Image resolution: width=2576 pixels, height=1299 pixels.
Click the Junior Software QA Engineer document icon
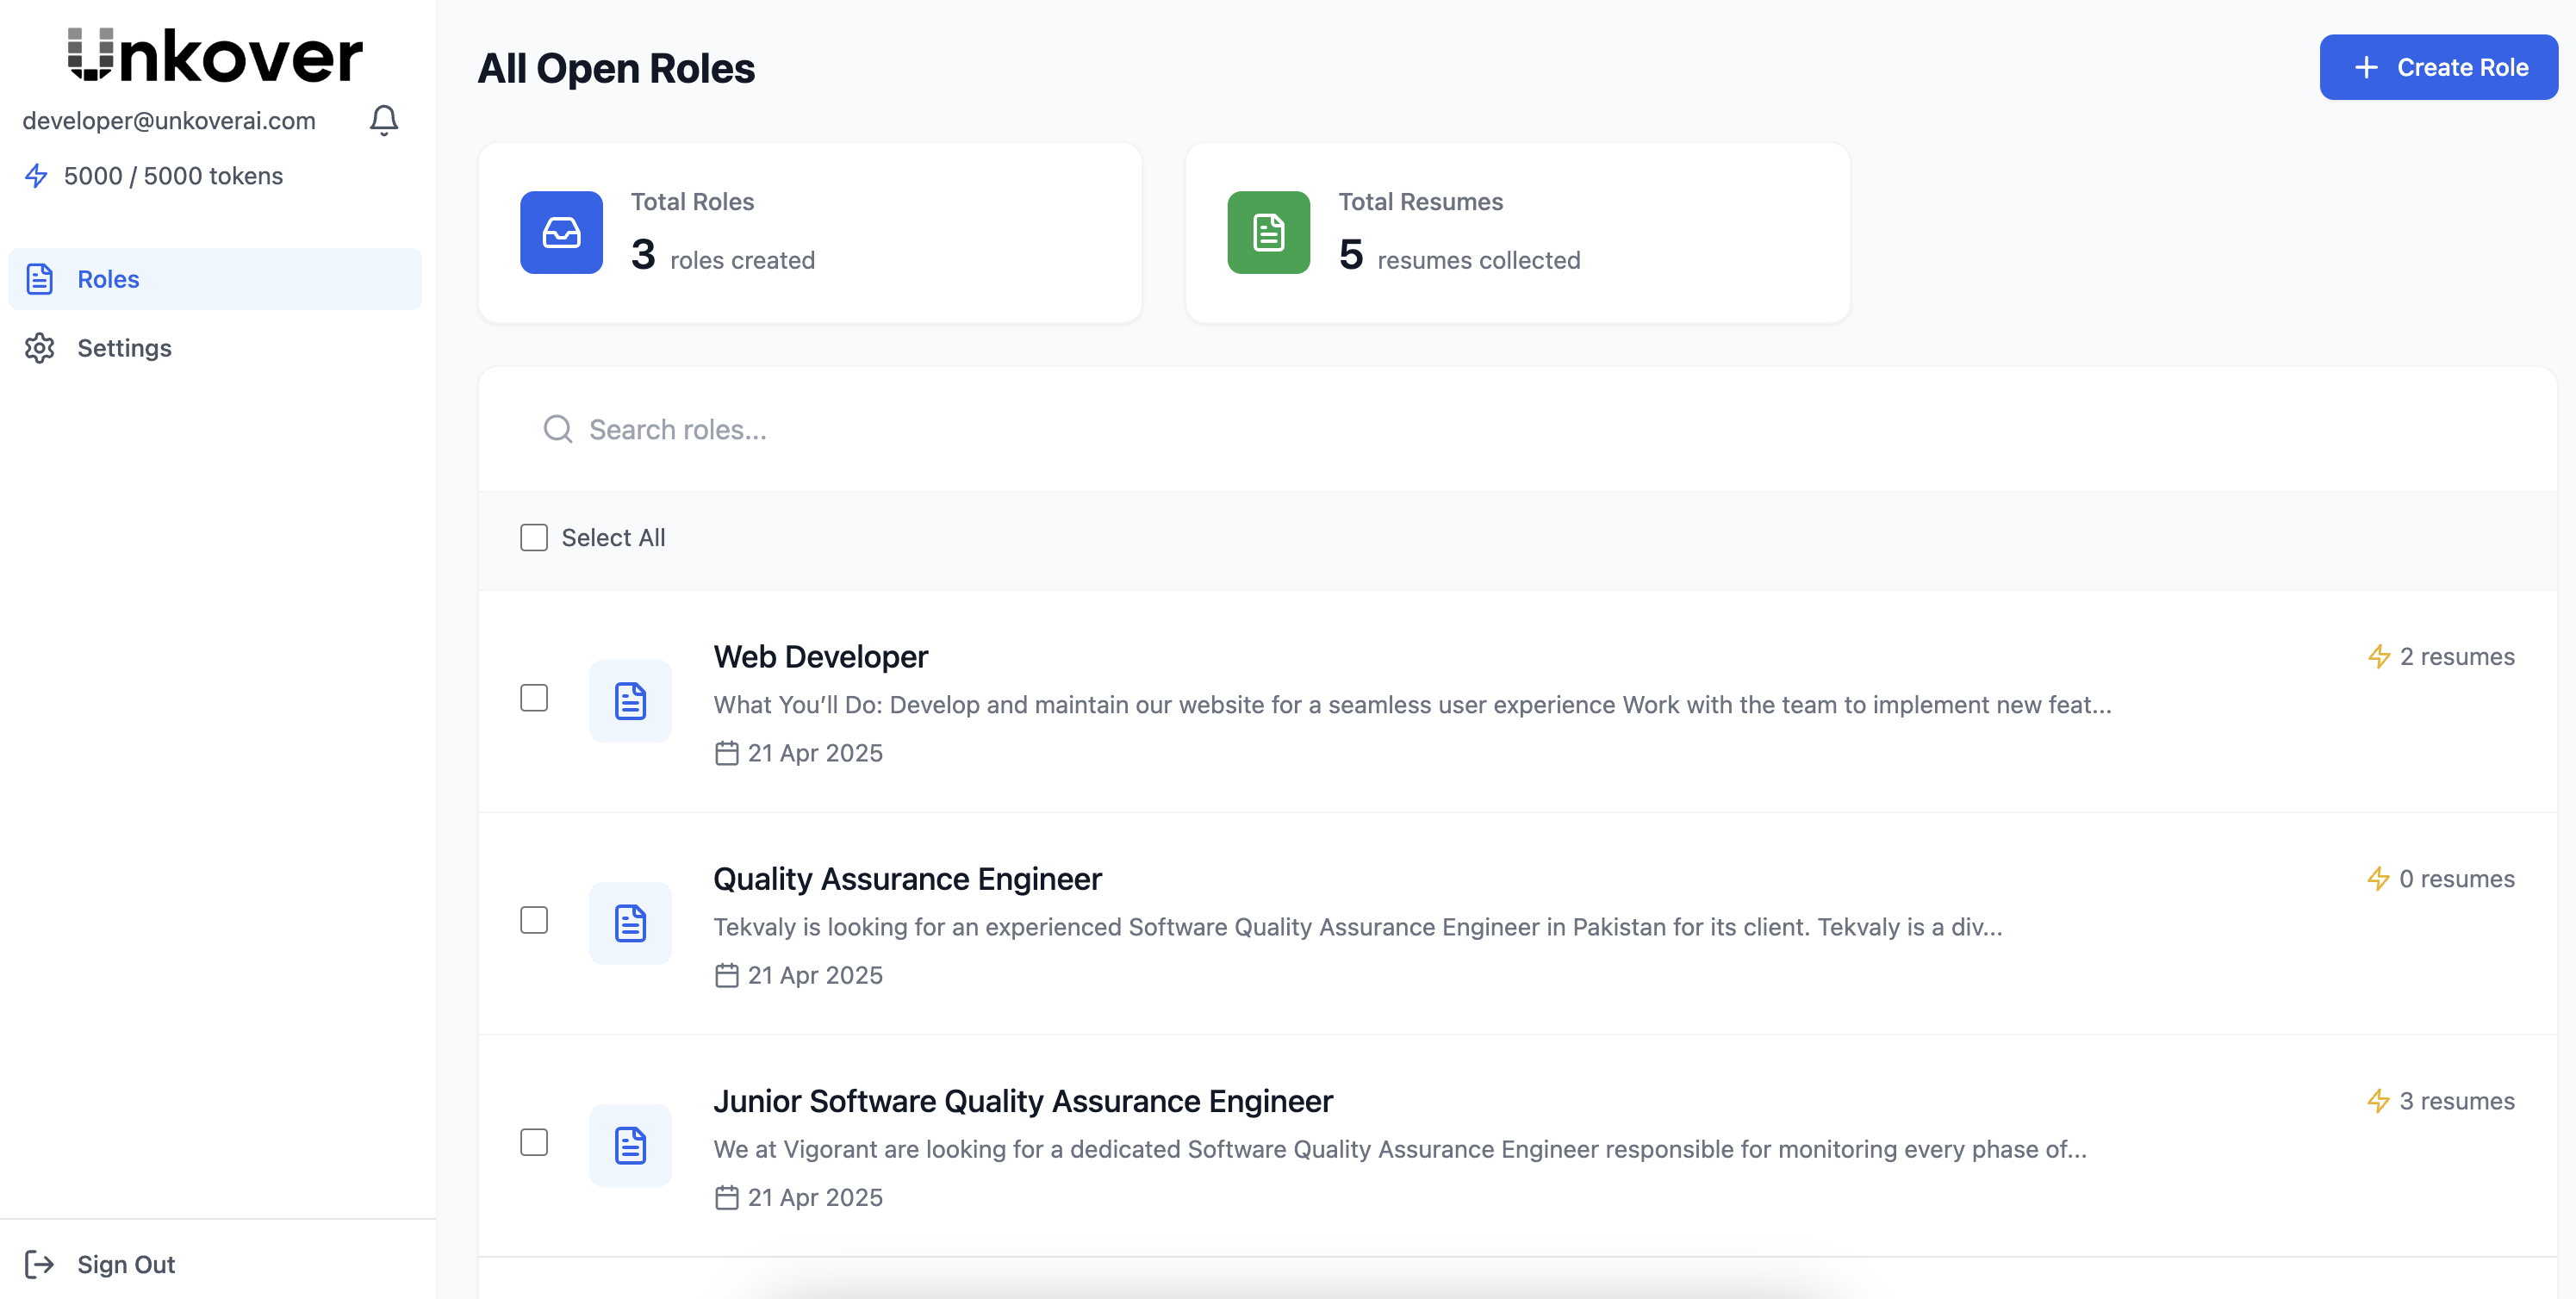(x=630, y=1145)
